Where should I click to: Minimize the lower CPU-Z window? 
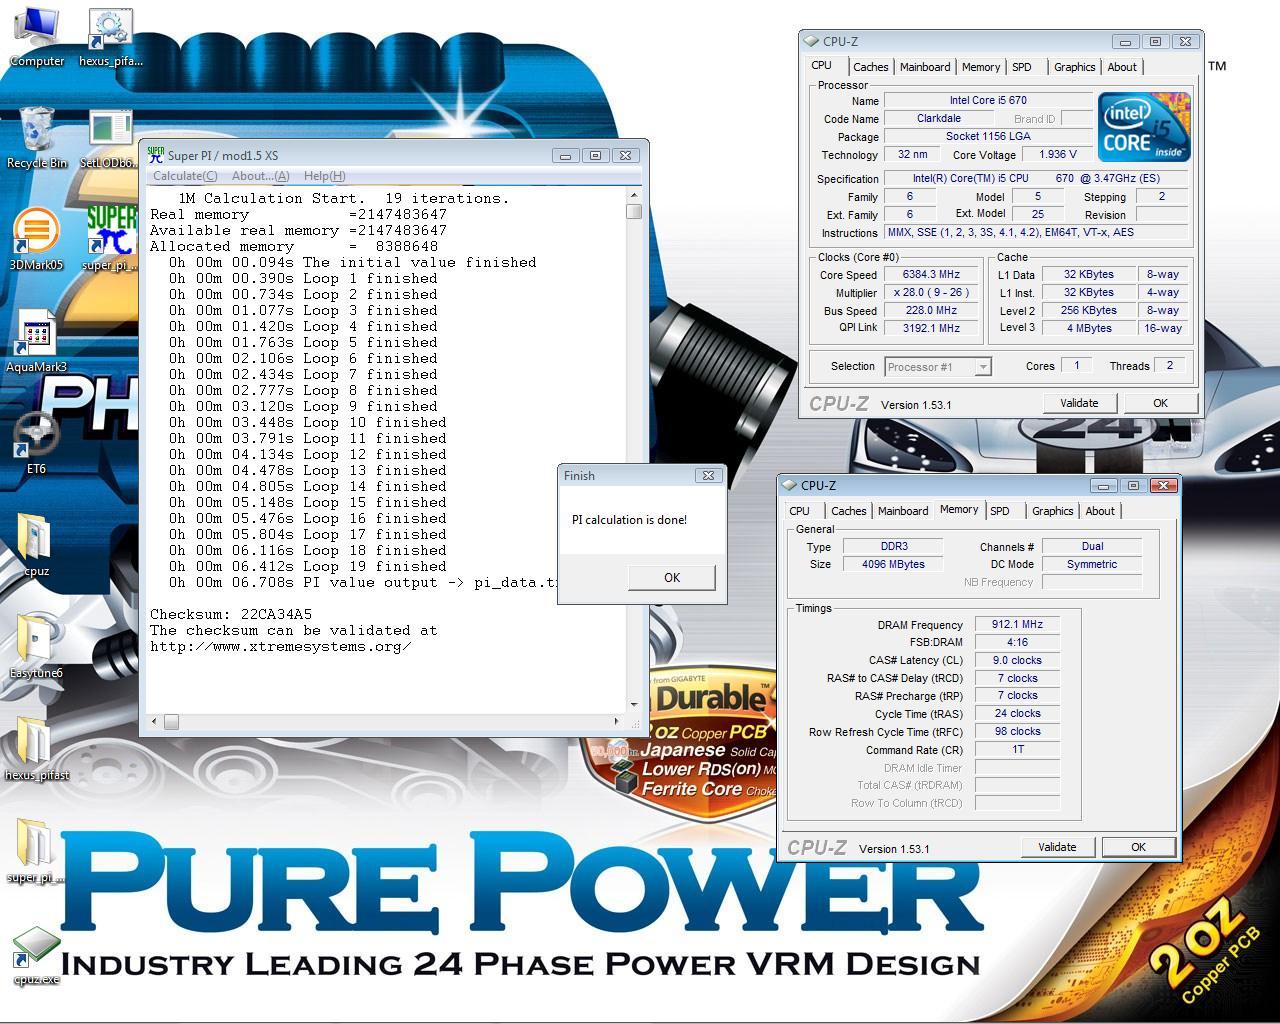tap(1104, 486)
